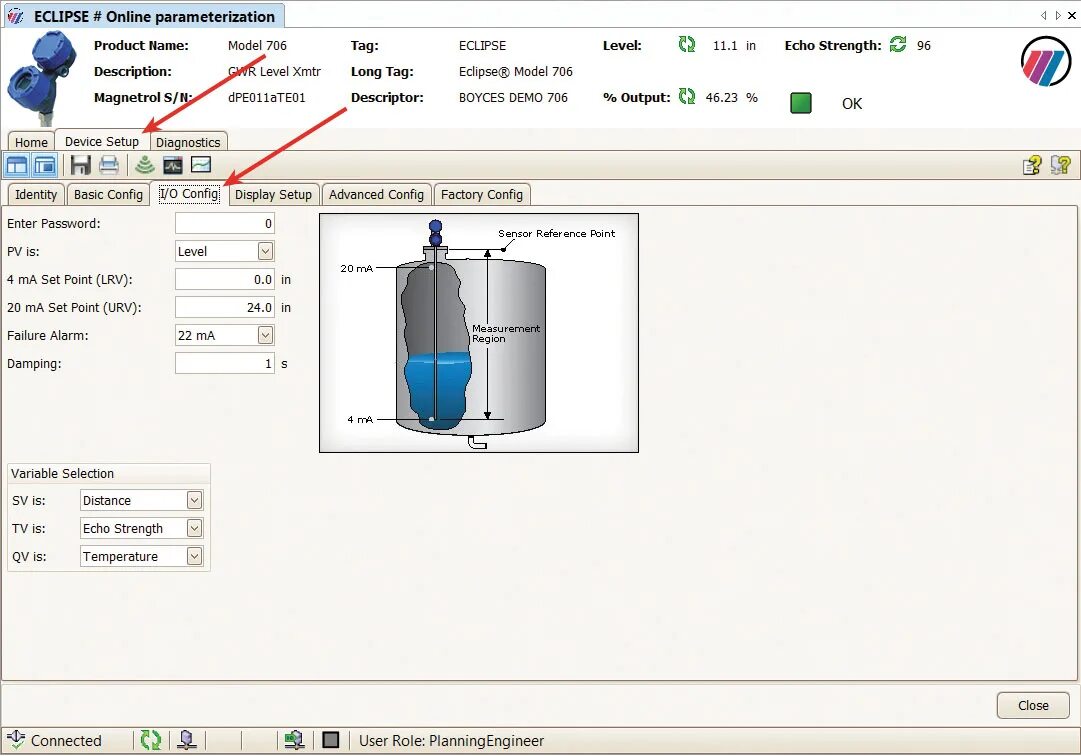Open the Display Setup tab
Image resolution: width=1081 pixels, height=756 pixels.
click(274, 194)
